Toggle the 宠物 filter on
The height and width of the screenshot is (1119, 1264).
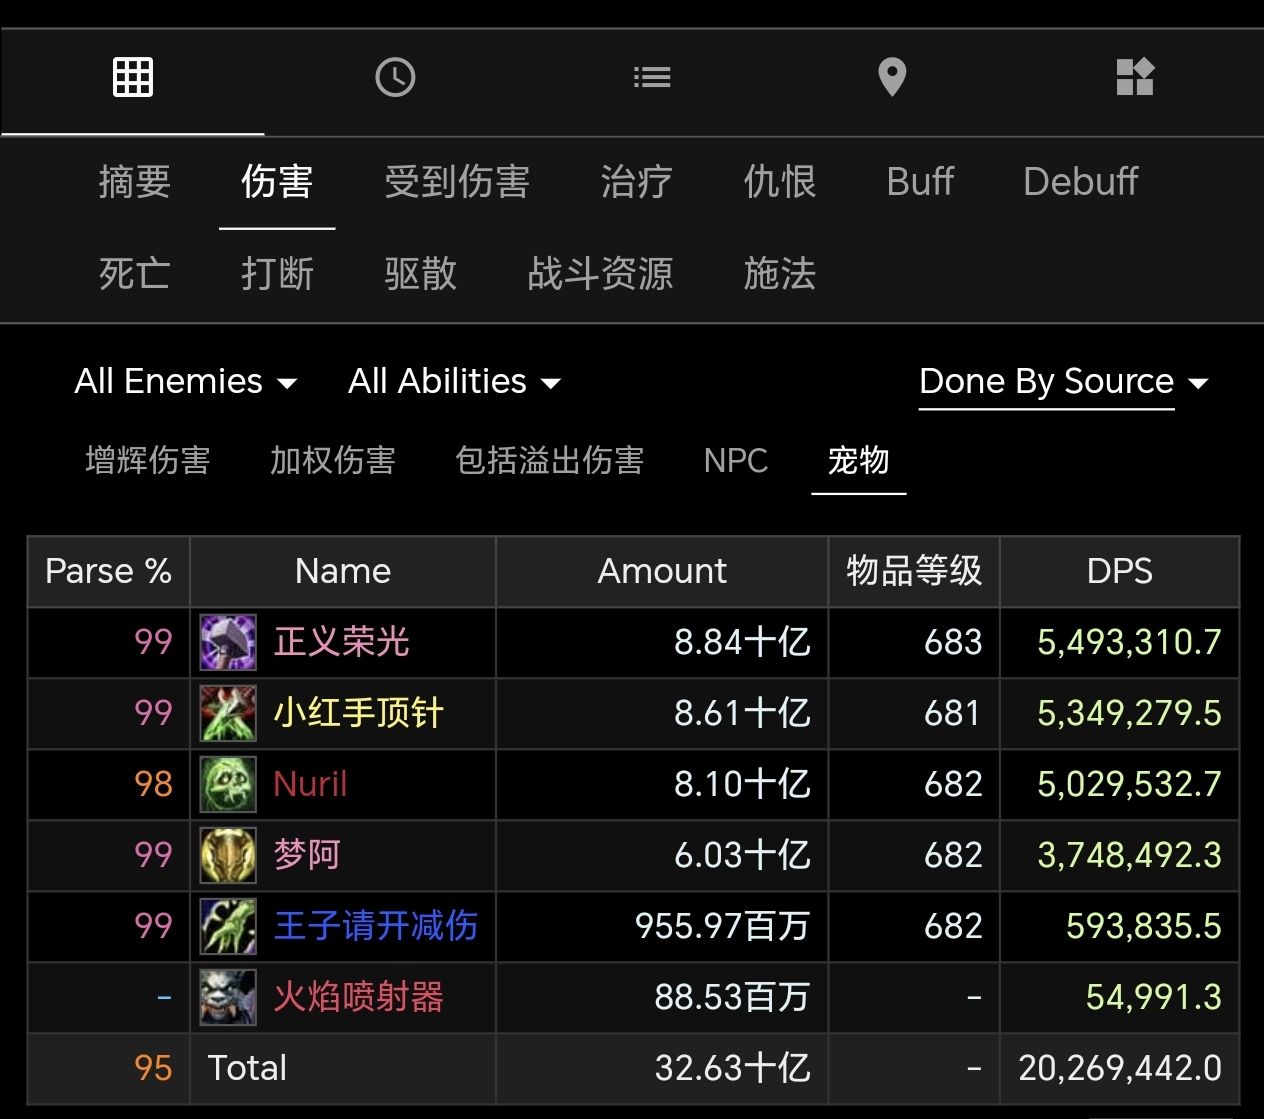858,461
